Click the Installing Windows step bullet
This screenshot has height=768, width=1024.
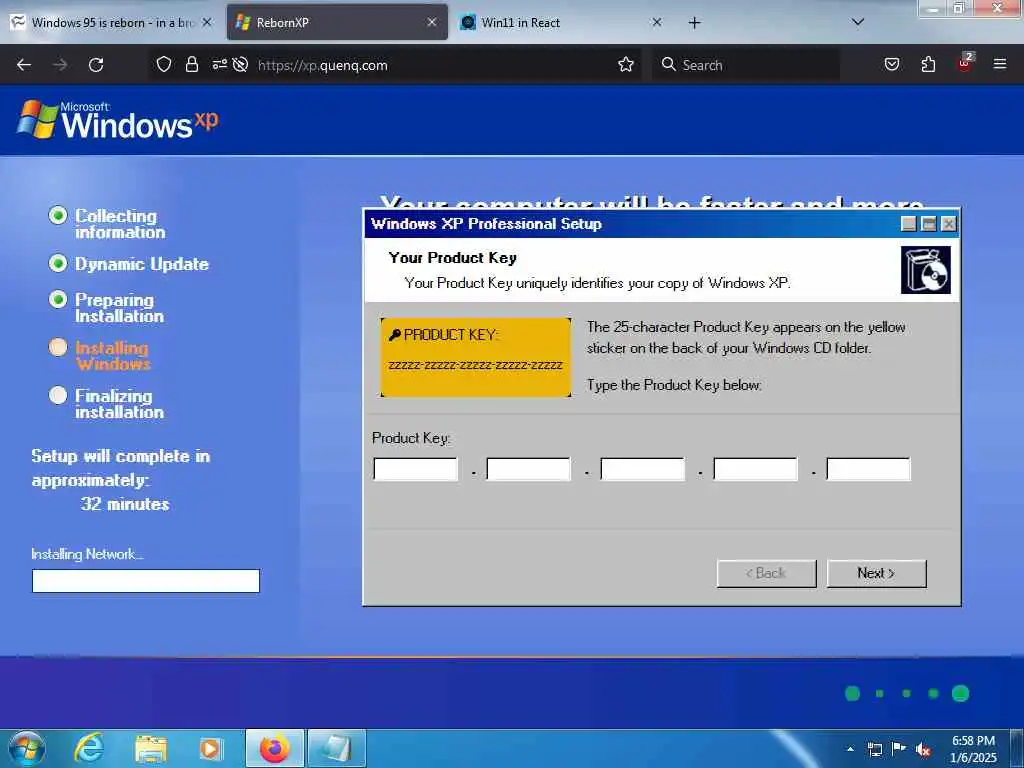pyautogui.click(x=58, y=347)
